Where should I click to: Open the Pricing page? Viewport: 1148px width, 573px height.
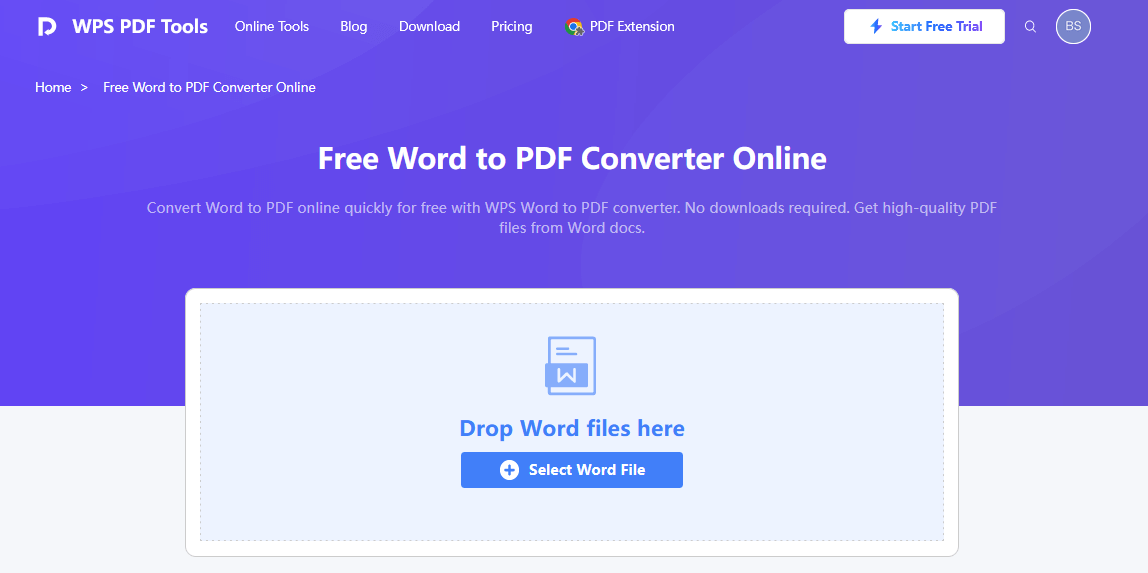(512, 26)
